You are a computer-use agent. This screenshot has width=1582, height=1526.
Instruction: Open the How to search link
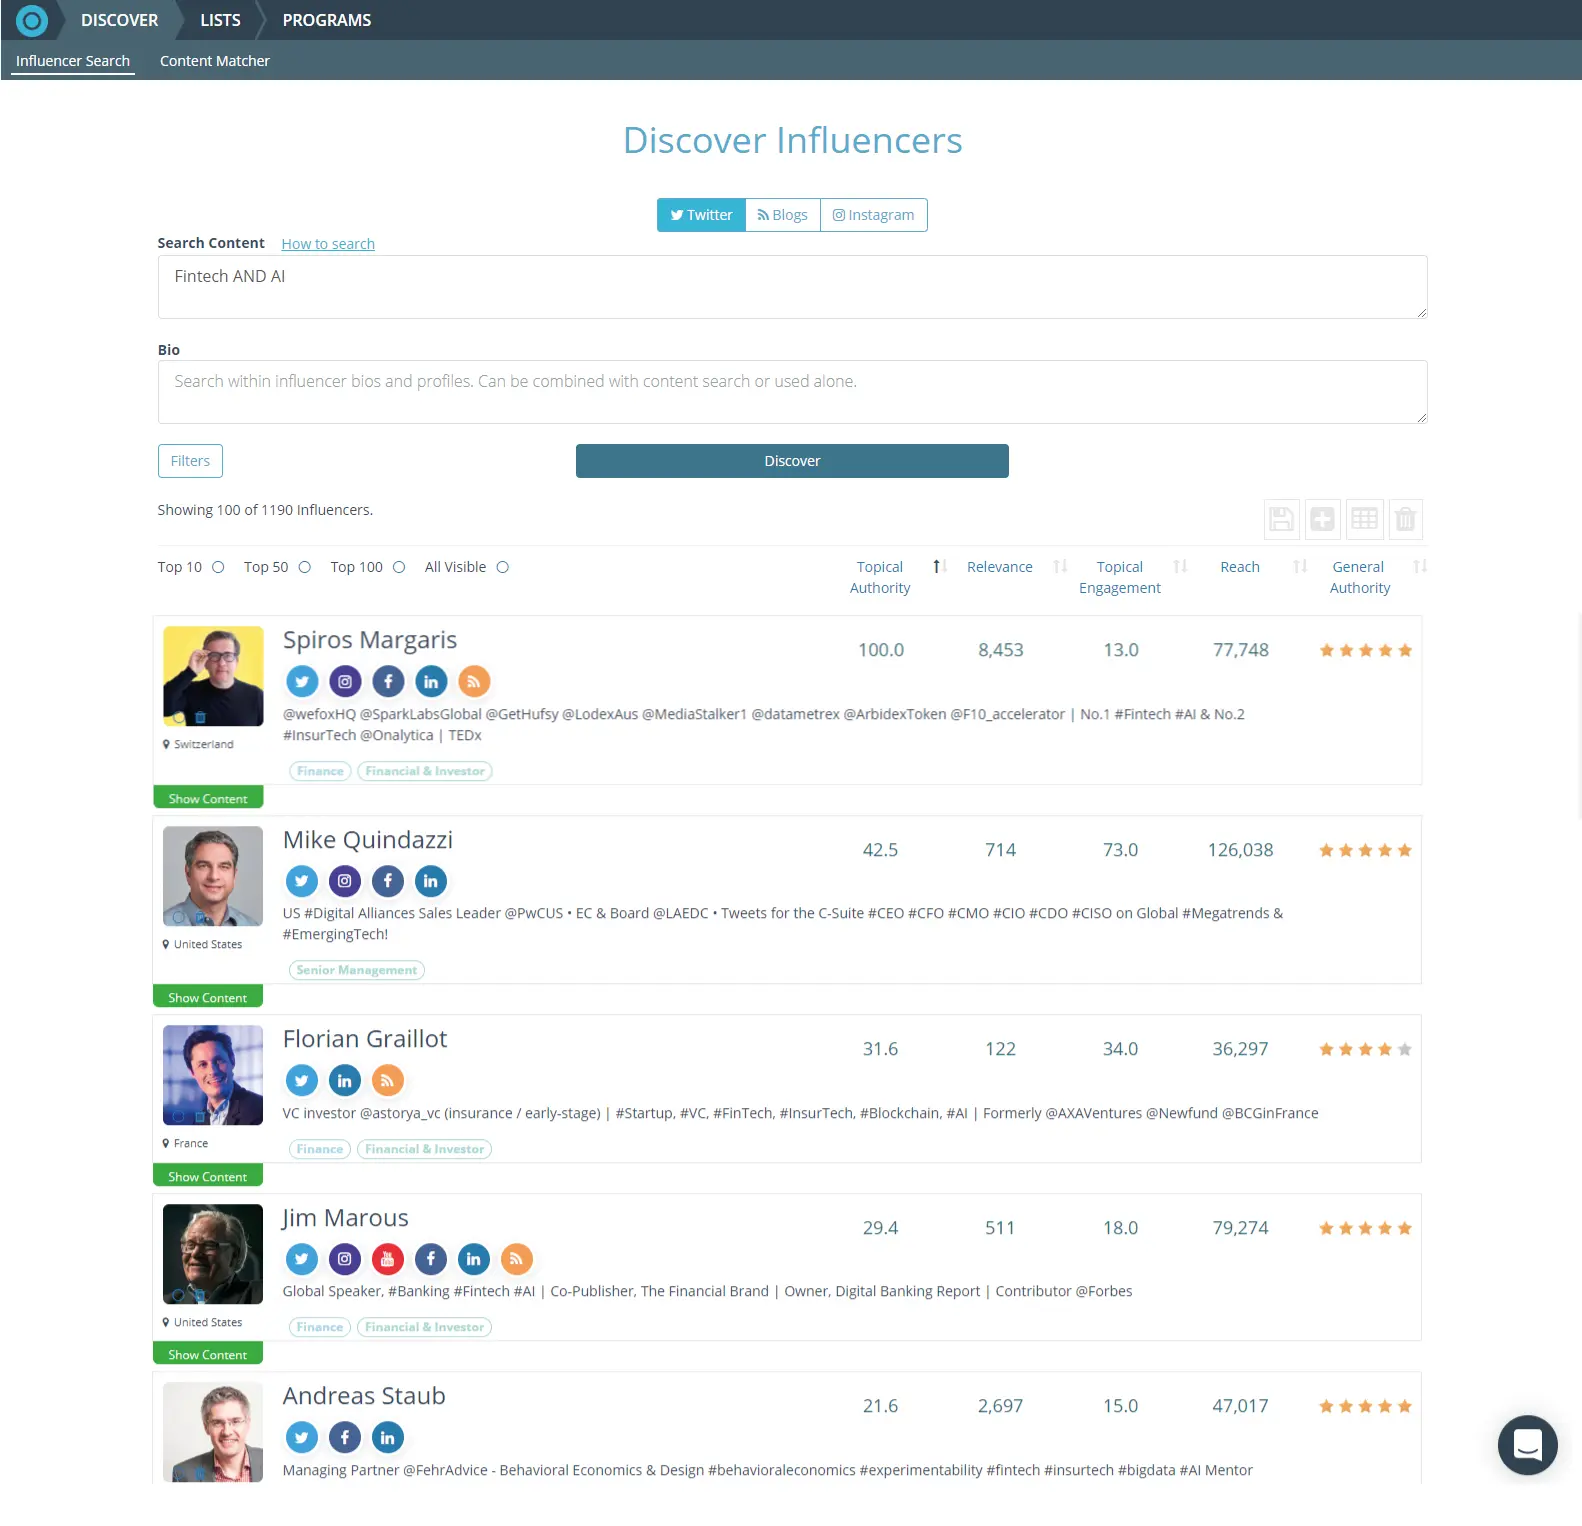click(x=328, y=244)
